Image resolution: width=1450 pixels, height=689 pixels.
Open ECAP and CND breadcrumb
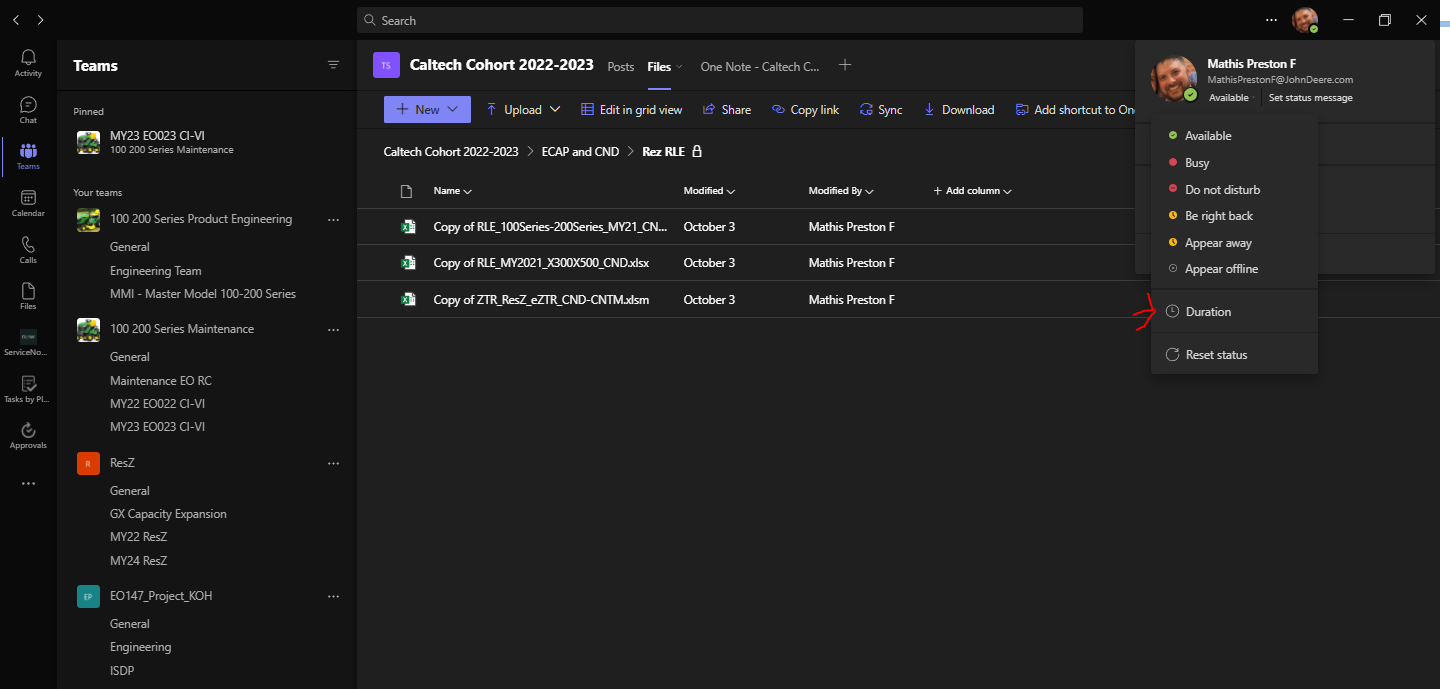coord(580,152)
